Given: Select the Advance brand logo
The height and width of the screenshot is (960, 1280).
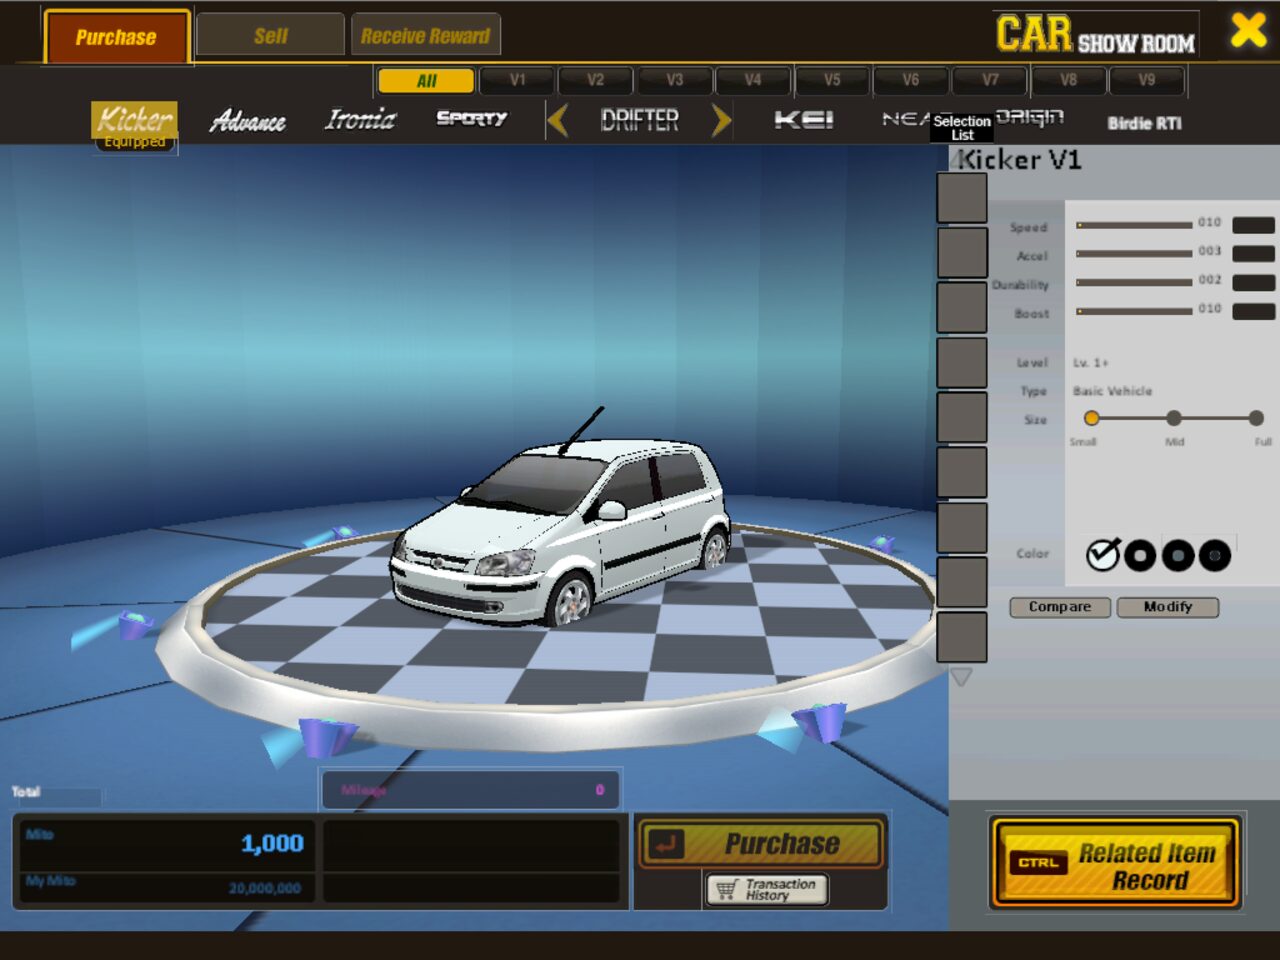Looking at the screenshot, I should pos(248,121).
